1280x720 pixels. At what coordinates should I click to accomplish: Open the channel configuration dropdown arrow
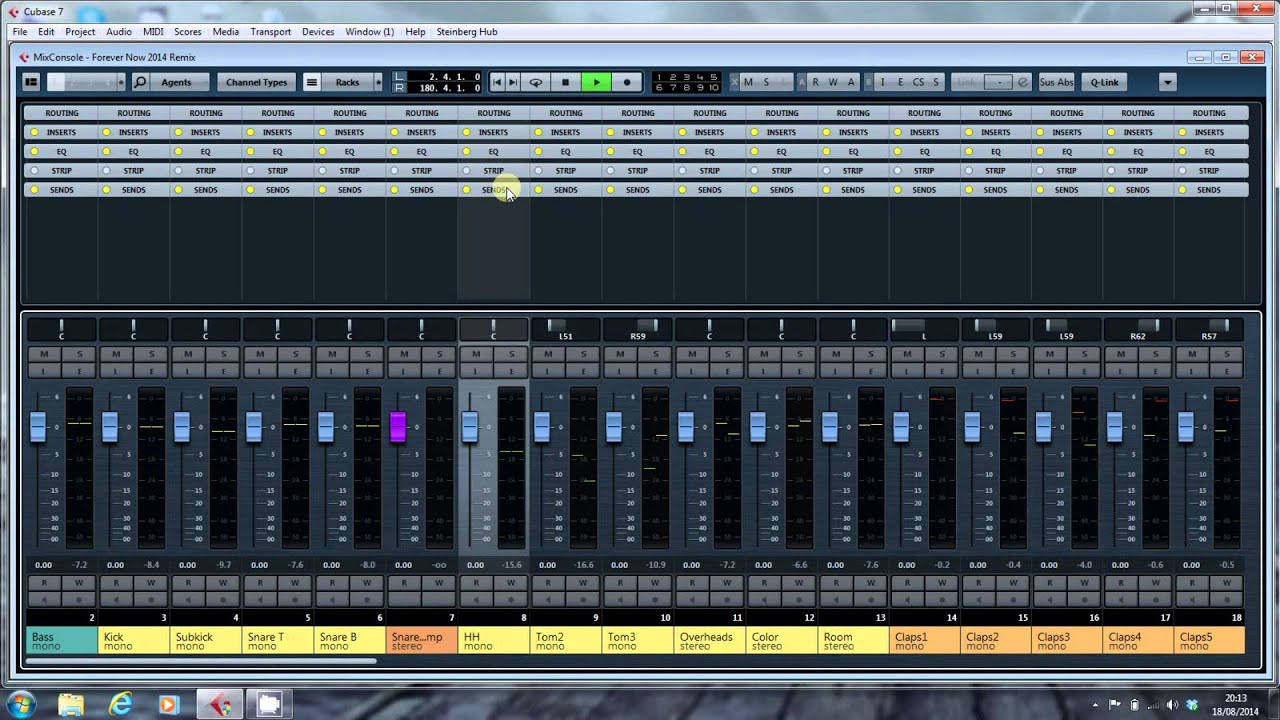pos(121,82)
